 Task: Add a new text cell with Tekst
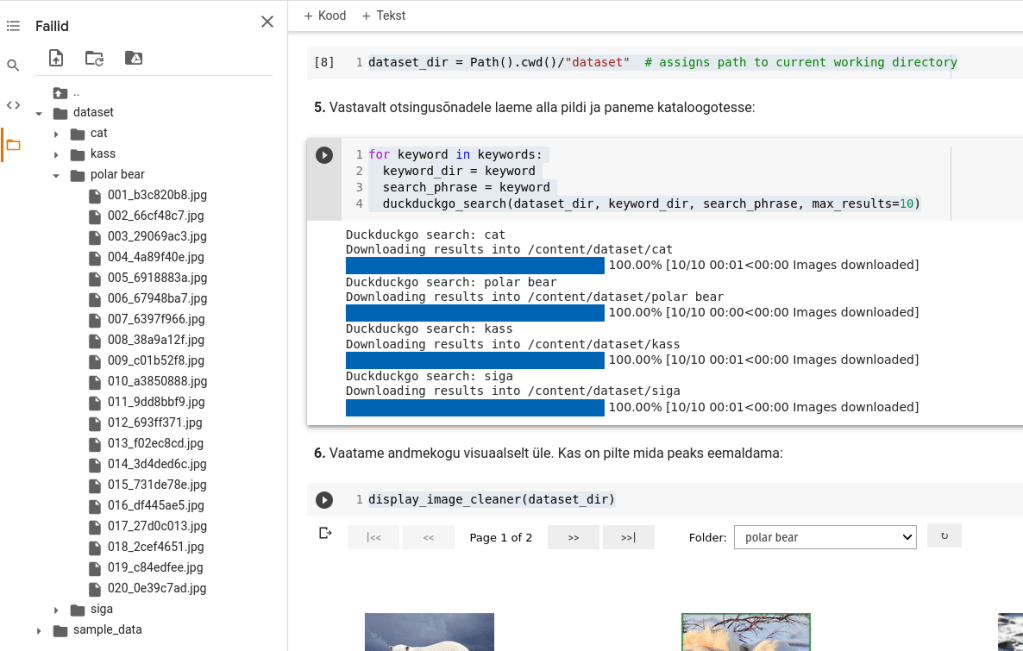pos(383,16)
